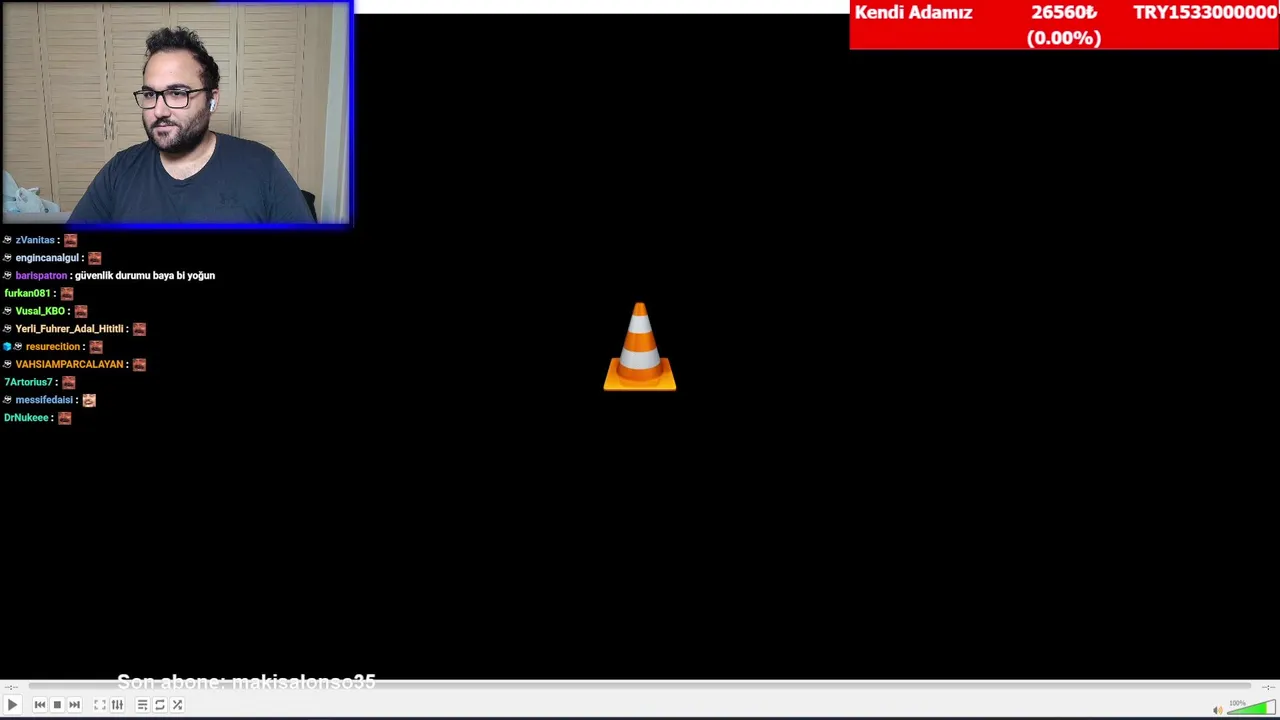This screenshot has height=720, width=1280.
Task: Skip to next media item
Action: tap(74, 705)
